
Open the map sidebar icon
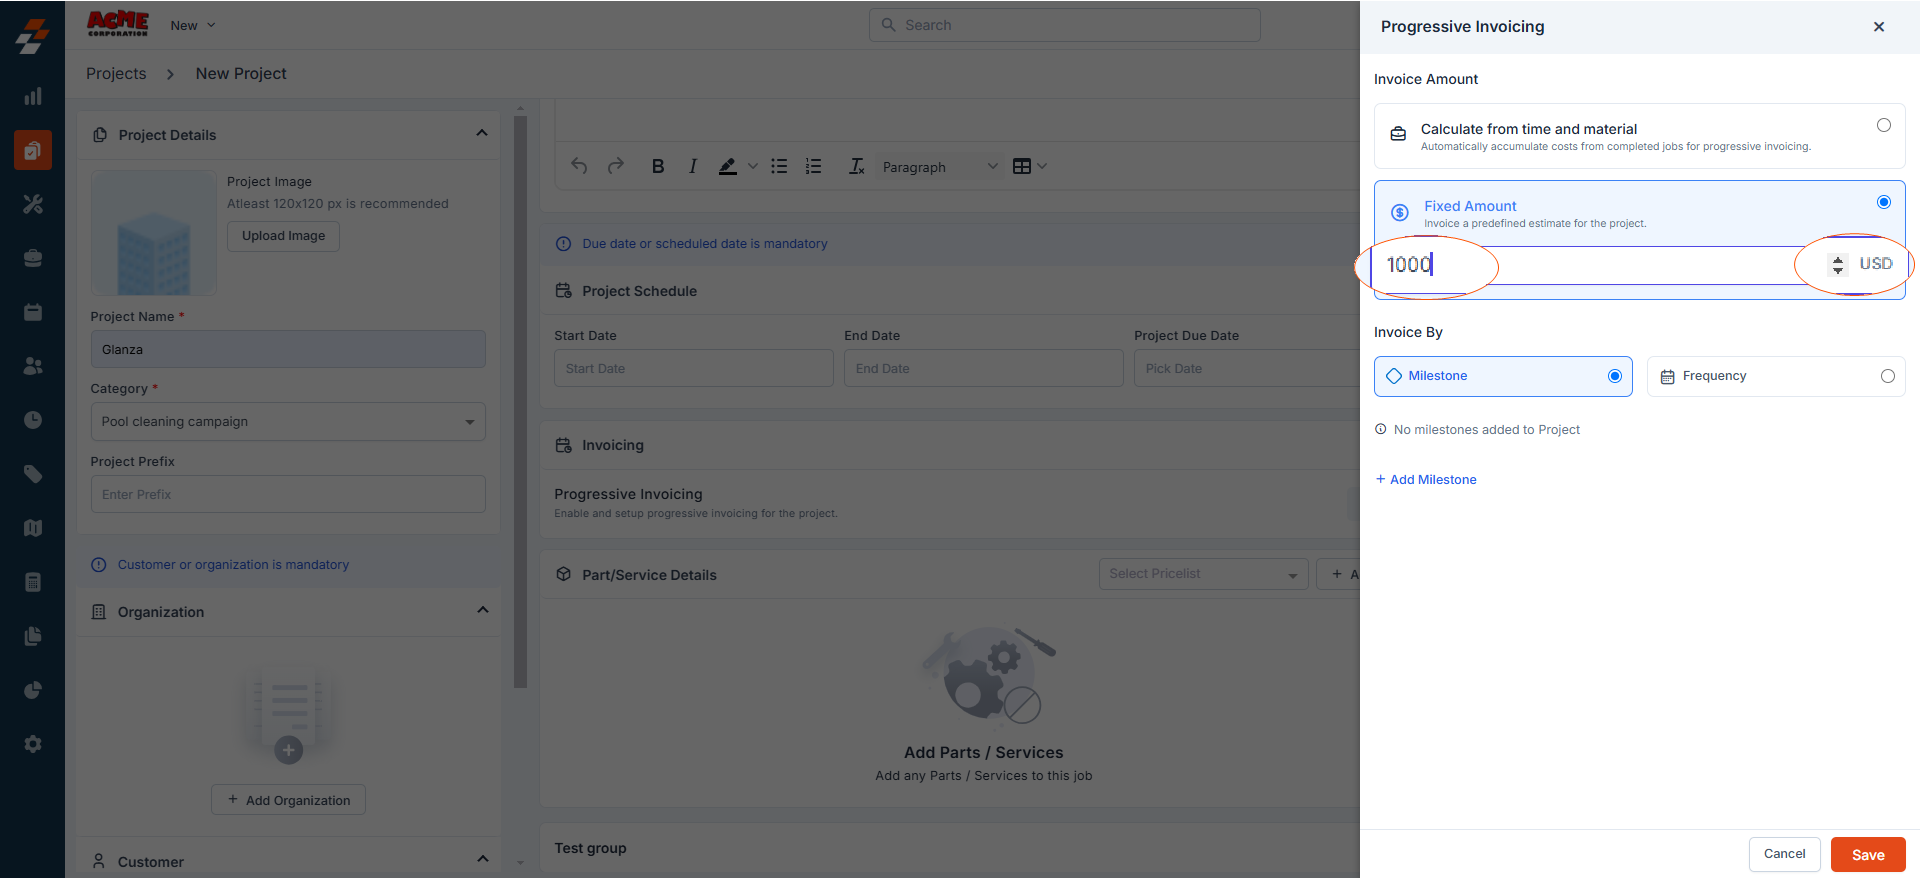tap(33, 528)
